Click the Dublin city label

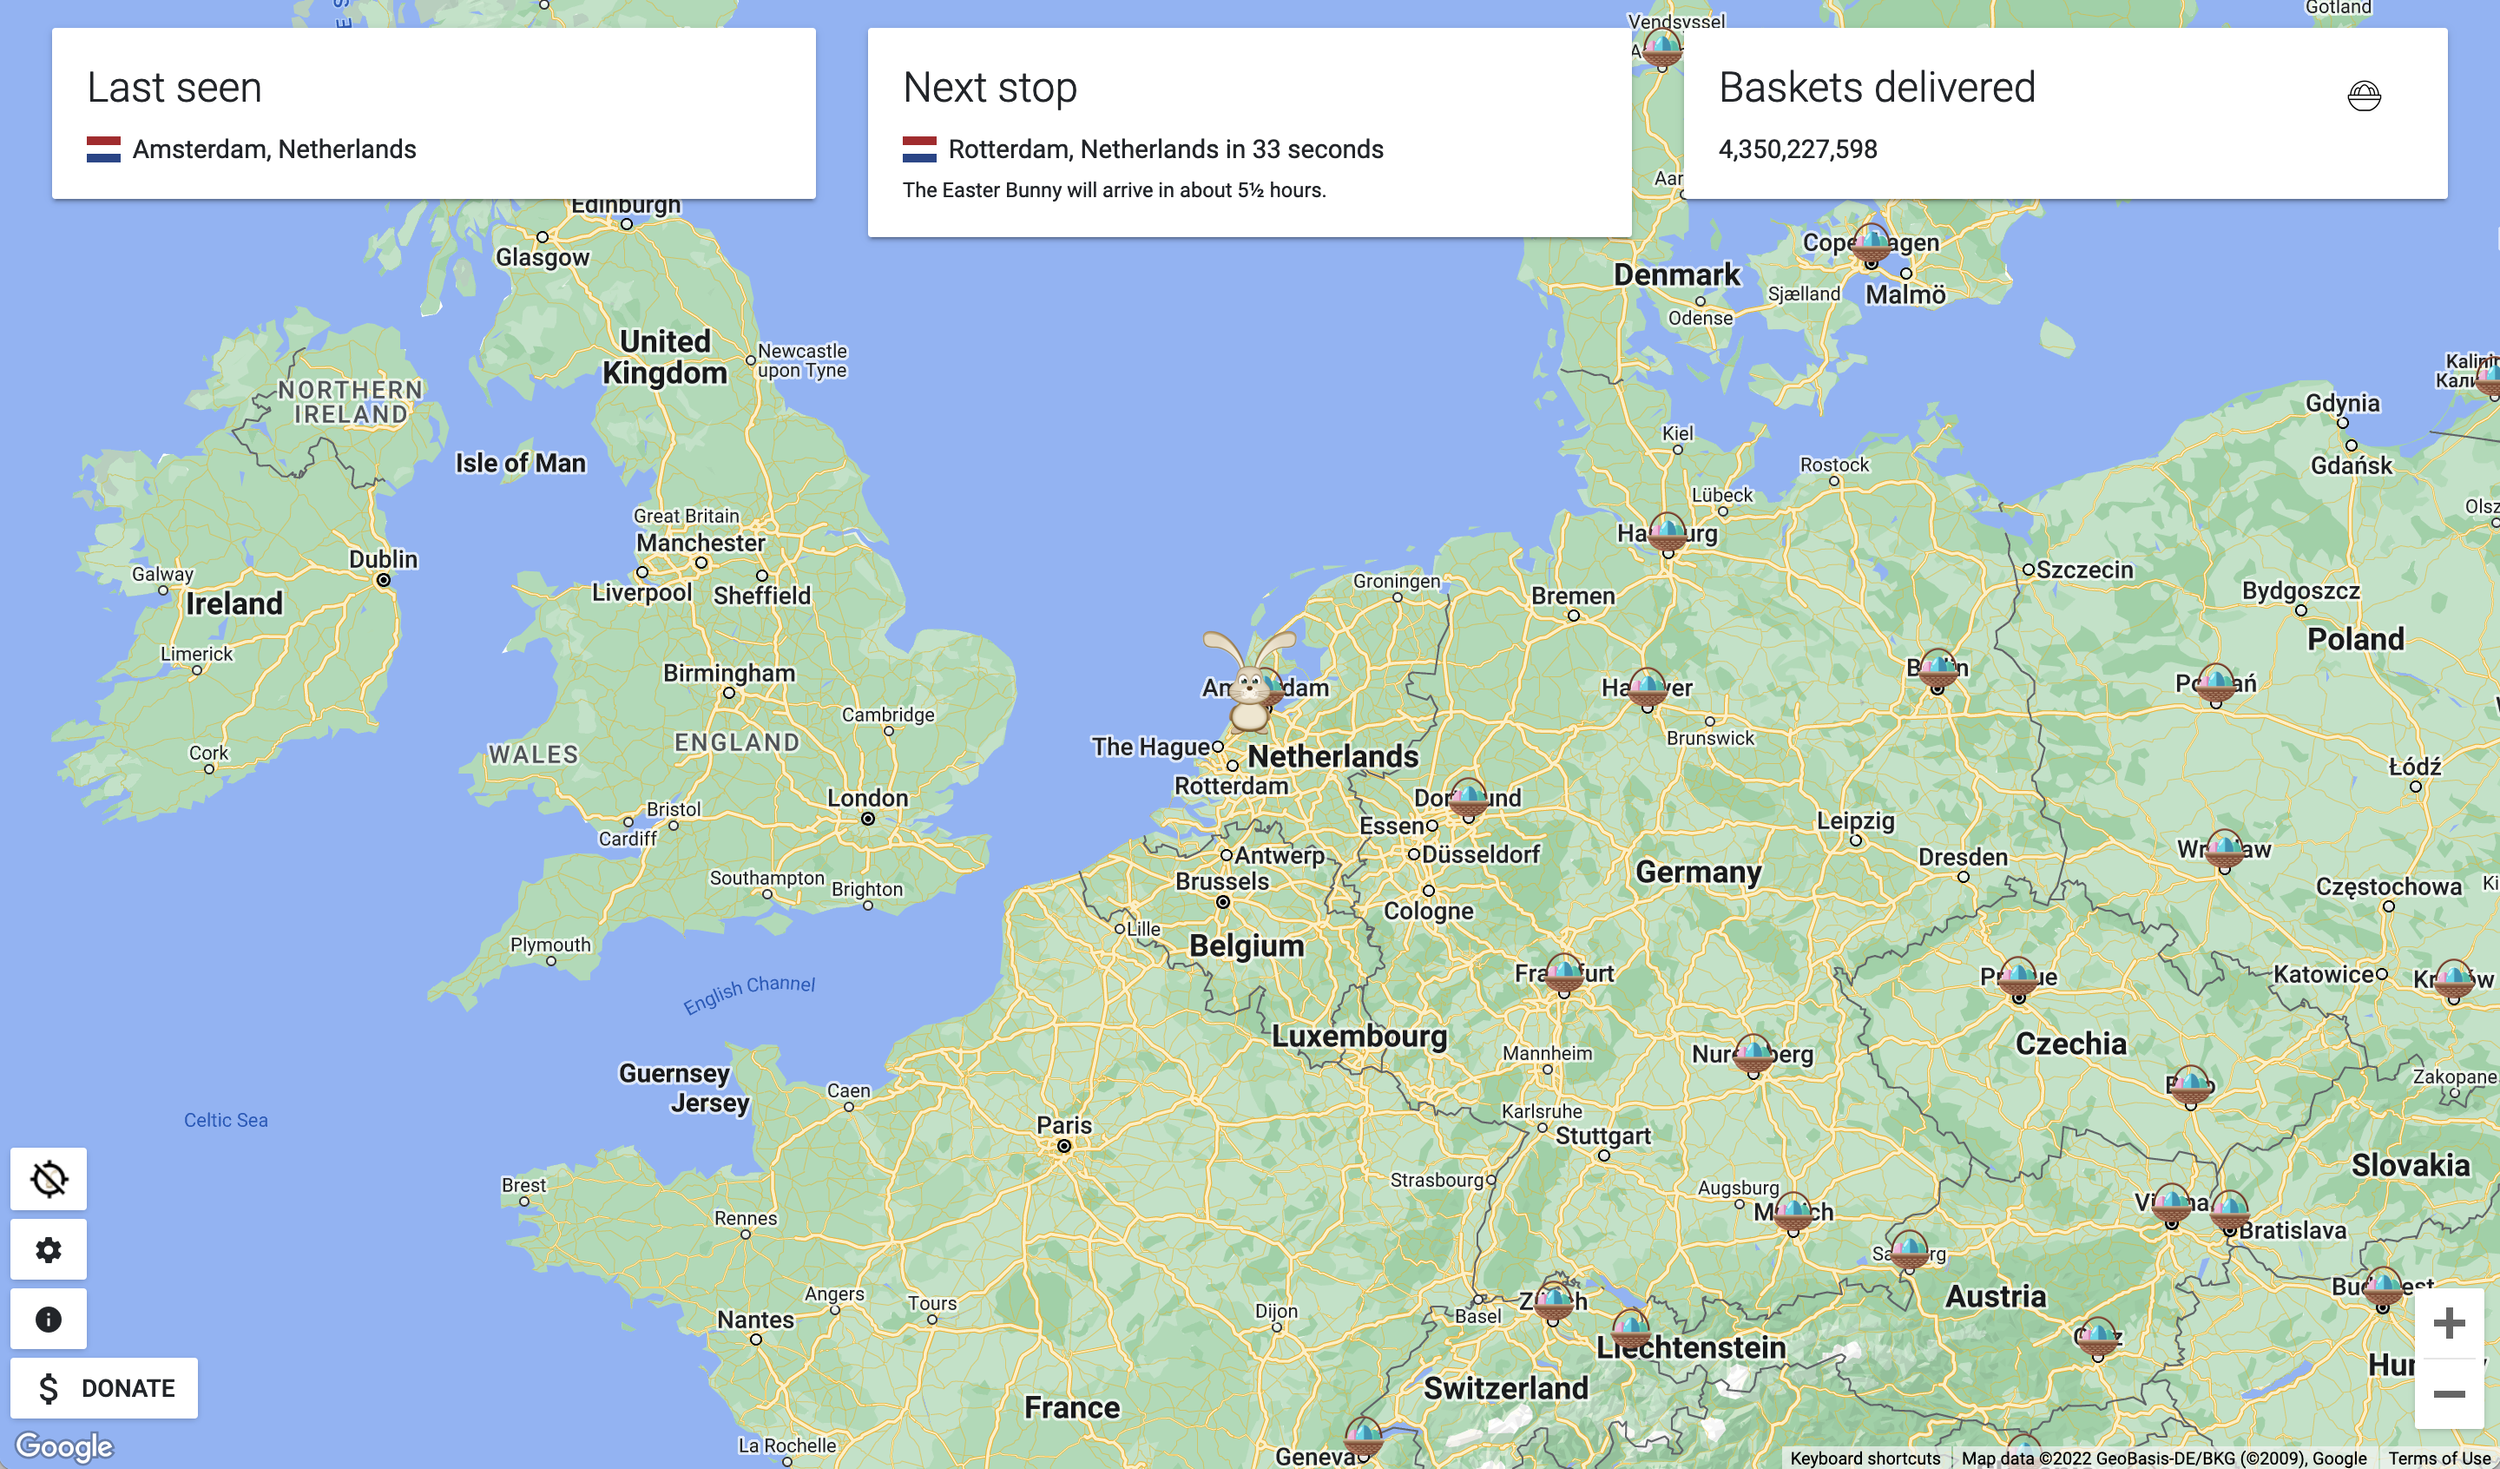pyautogui.click(x=383, y=559)
